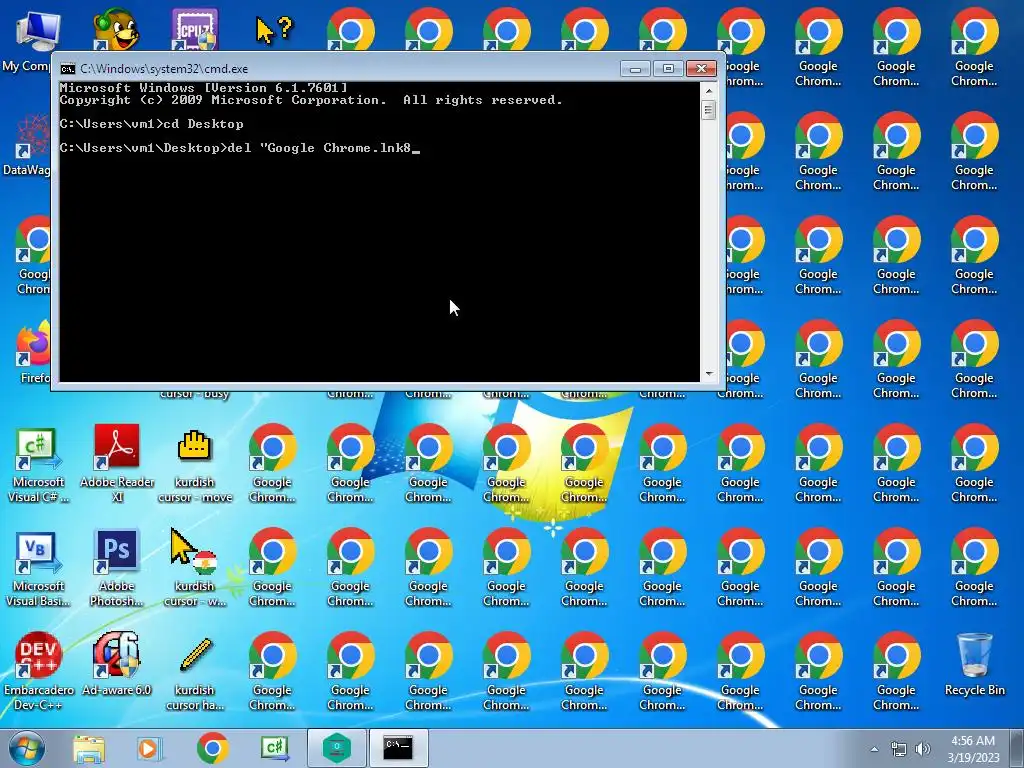Select kurdish cursor with flag icon
Image resolution: width=1024 pixels, height=768 pixels.
coord(195,568)
